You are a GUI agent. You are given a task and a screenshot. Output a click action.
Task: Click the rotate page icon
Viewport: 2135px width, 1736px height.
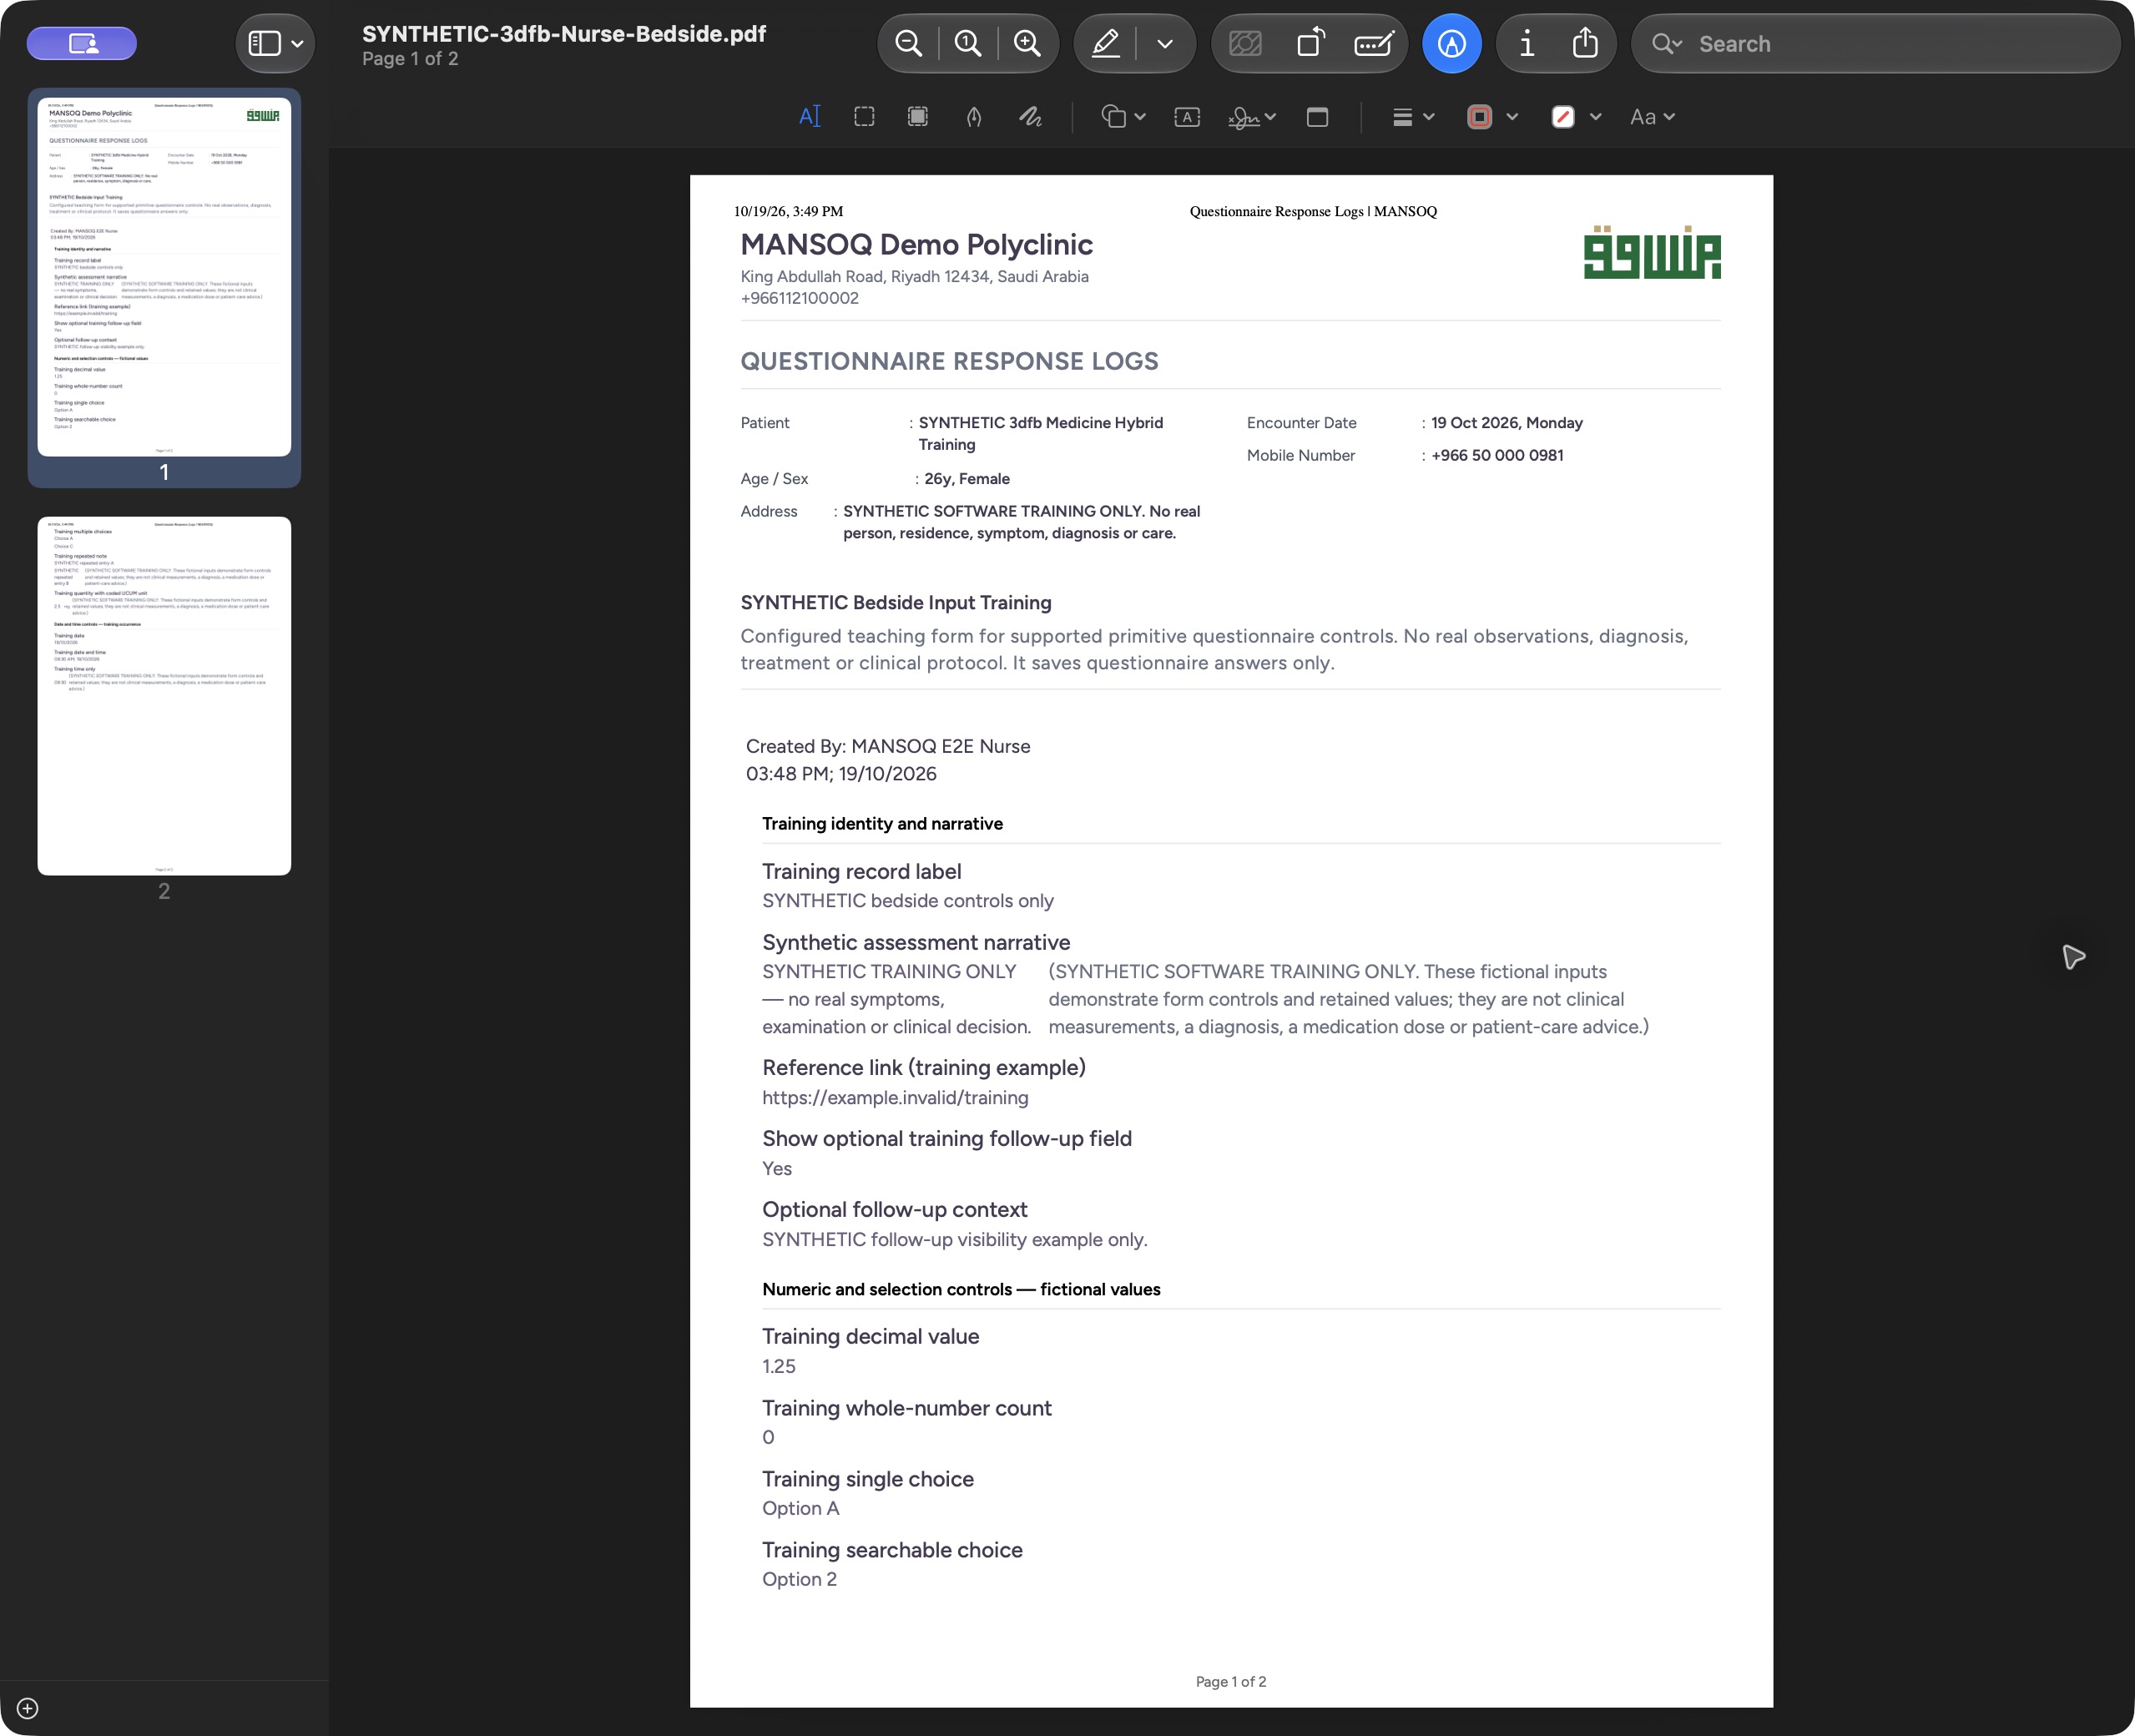[1310, 44]
